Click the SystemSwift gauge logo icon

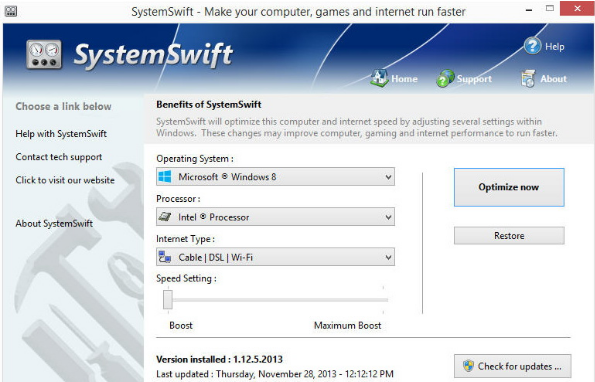click(x=44, y=55)
